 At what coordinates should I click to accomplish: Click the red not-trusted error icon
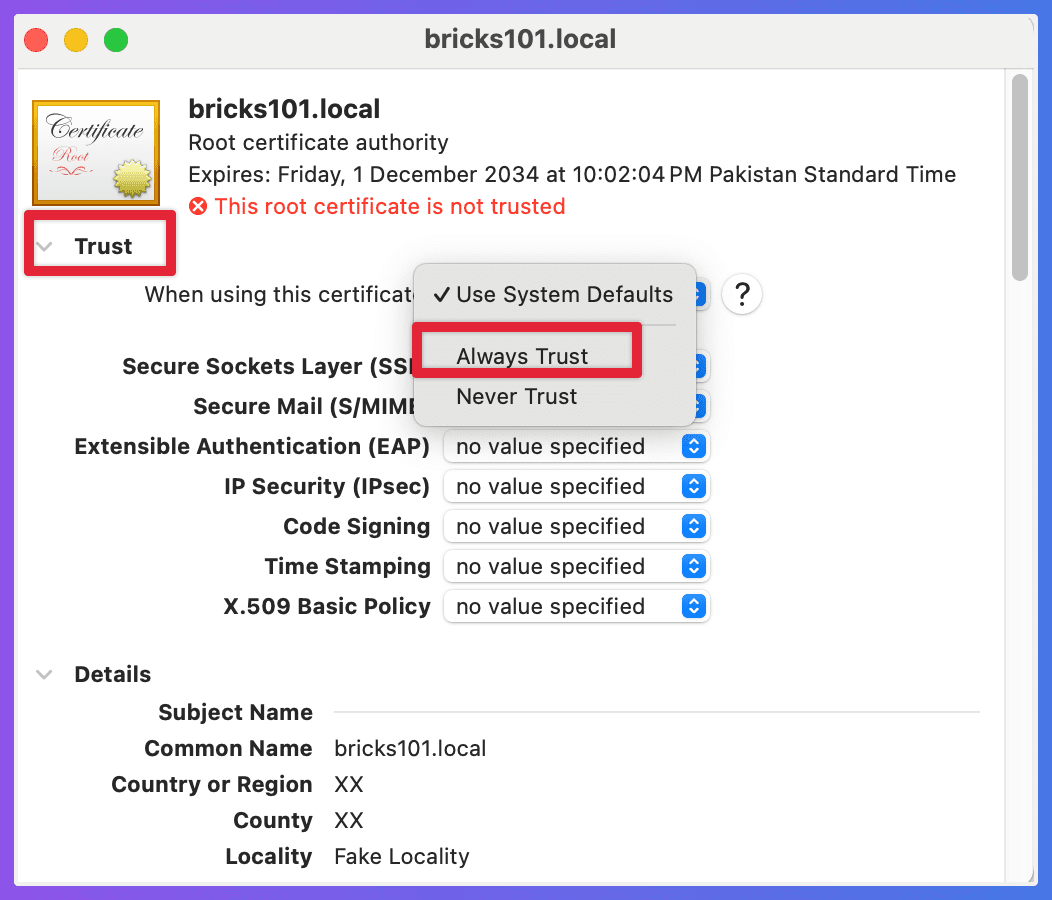click(x=198, y=207)
